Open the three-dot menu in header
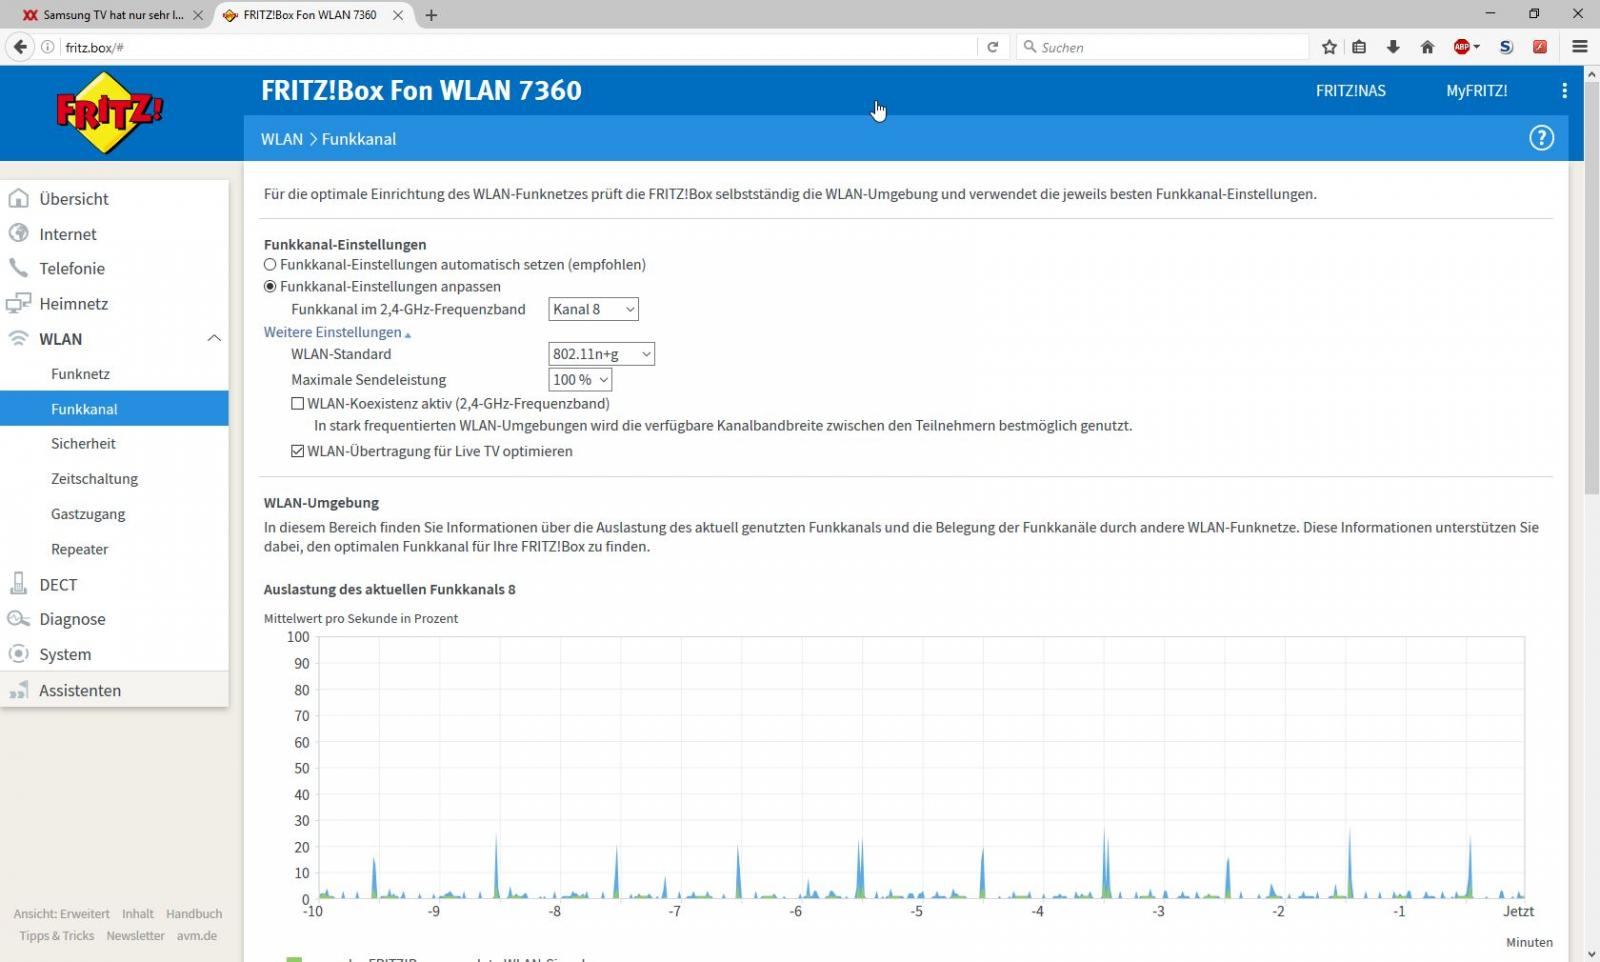Image resolution: width=1600 pixels, height=962 pixels. [x=1564, y=90]
